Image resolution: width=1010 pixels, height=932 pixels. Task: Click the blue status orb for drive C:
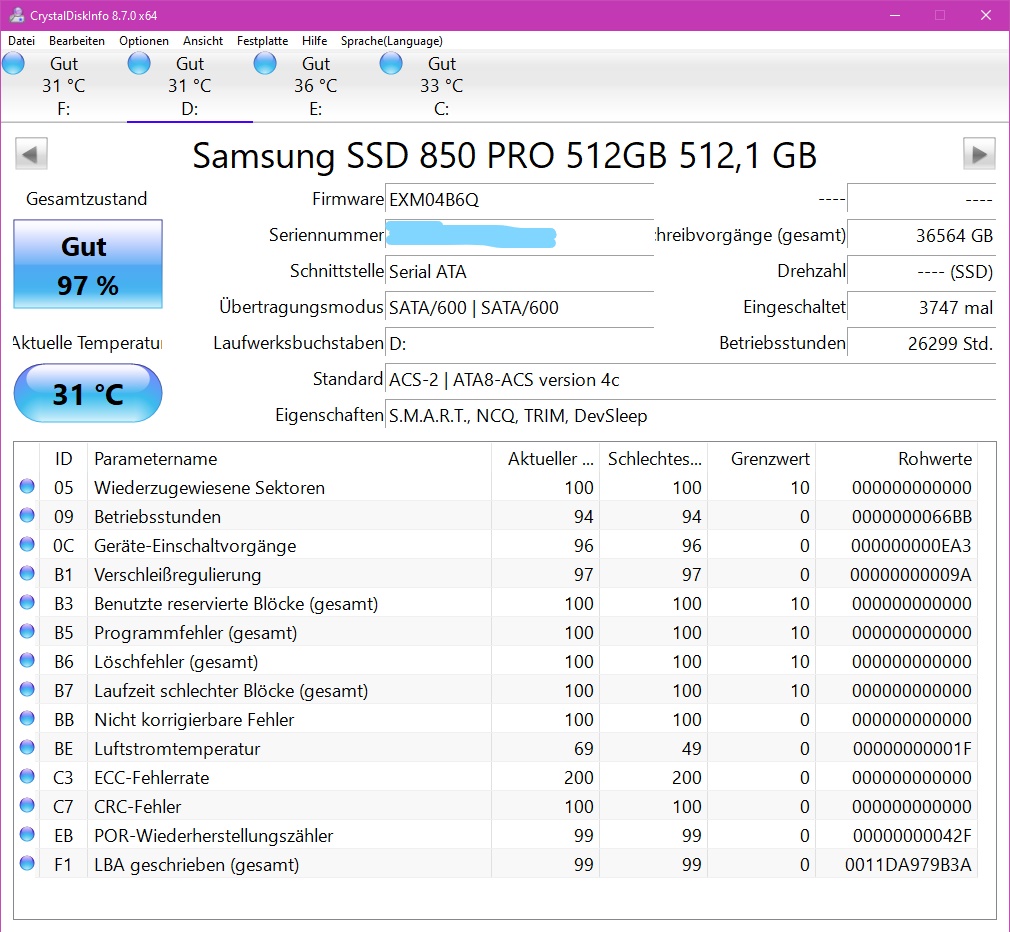390,64
